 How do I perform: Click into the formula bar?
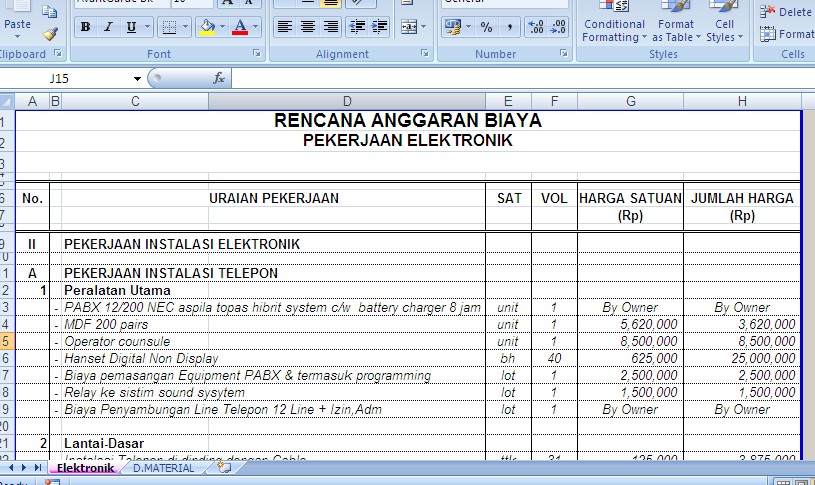pos(522,78)
